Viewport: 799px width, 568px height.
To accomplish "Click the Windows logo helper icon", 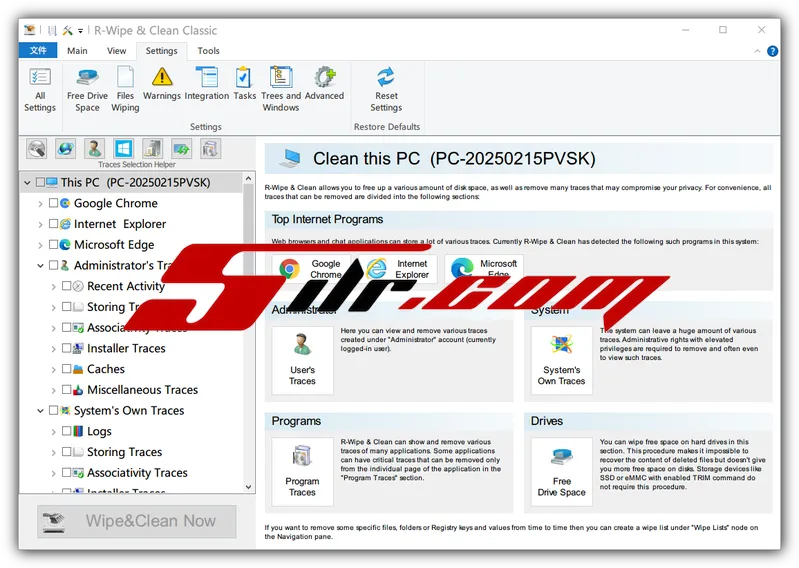I will click(x=123, y=149).
